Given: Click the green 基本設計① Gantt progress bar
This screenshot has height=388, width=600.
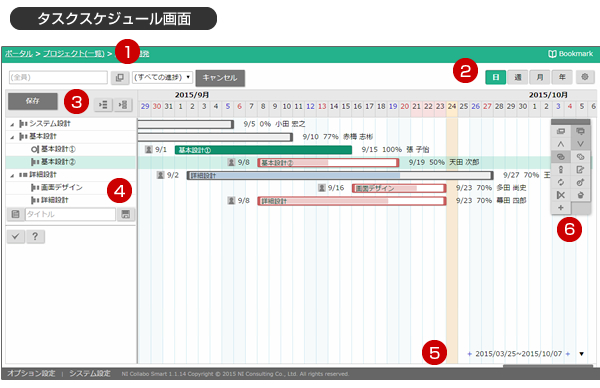Looking at the screenshot, I should 263,150.
